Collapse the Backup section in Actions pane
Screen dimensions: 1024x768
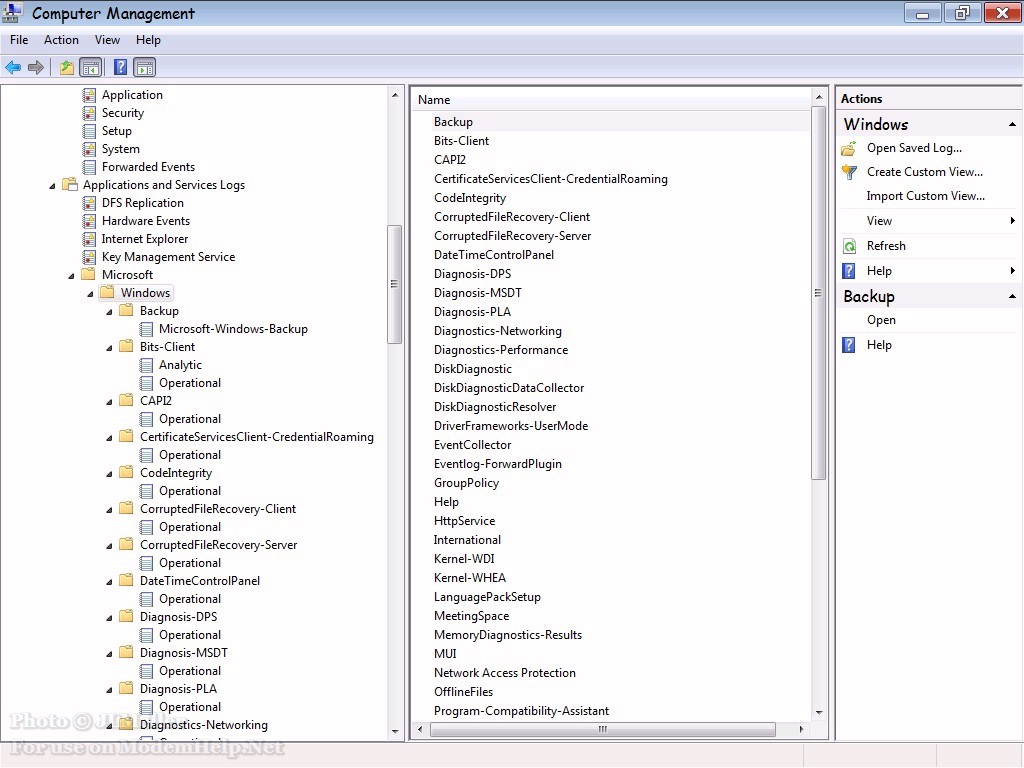[x=1012, y=296]
